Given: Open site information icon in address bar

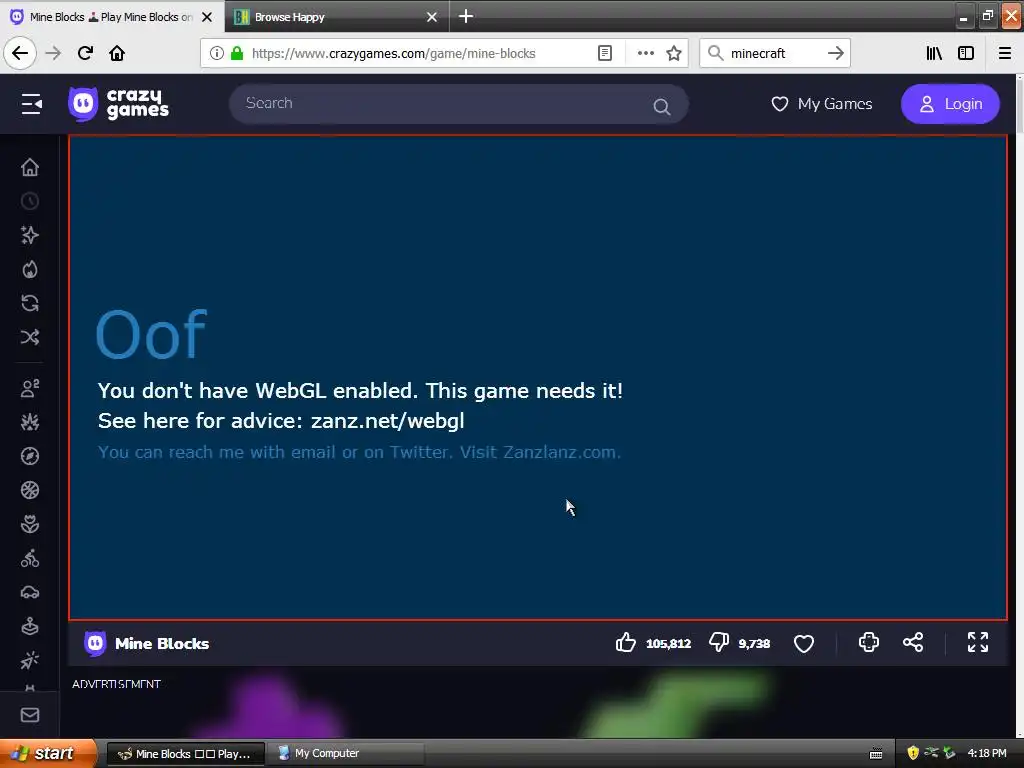Looking at the screenshot, I should click(x=217, y=53).
